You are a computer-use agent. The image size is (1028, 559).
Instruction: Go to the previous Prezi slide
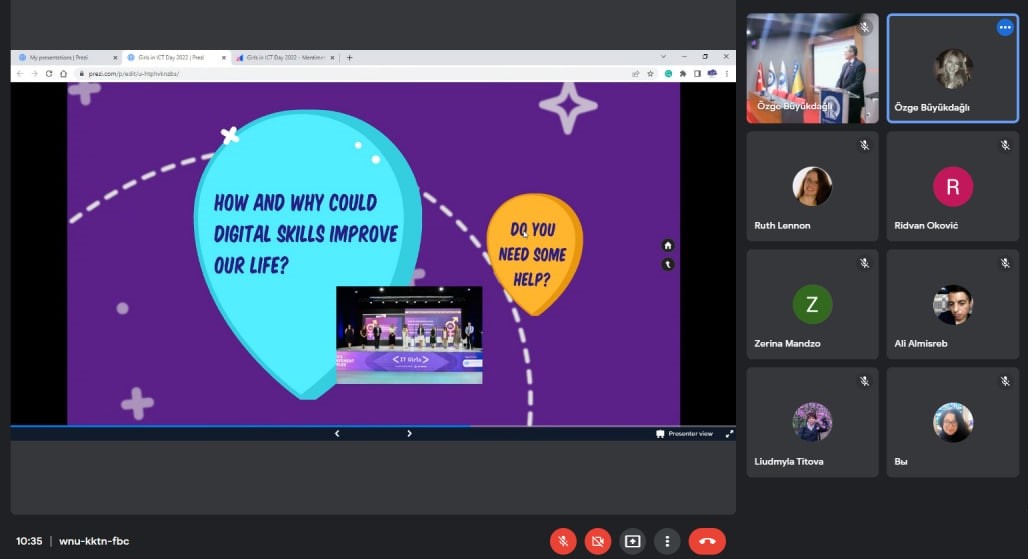[x=336, y=433]
